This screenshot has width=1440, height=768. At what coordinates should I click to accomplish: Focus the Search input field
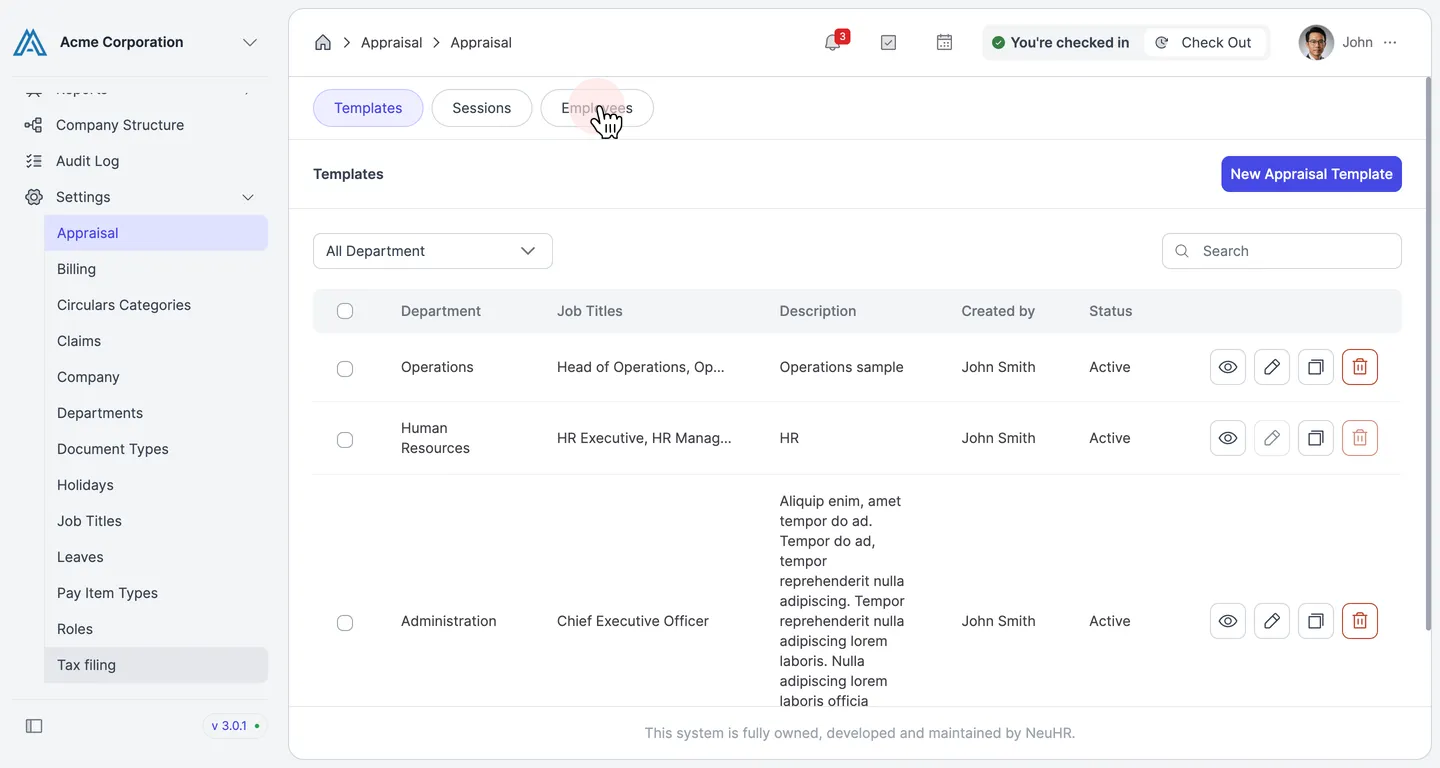[x=1282, y=251]
